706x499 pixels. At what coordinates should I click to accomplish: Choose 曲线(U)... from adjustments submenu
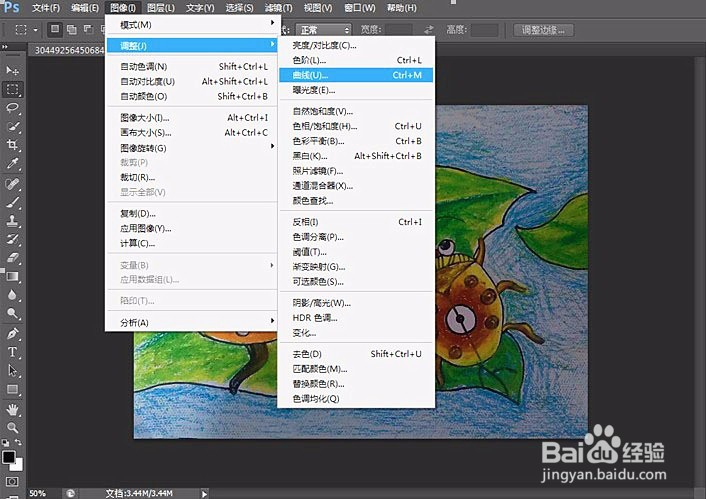(356, 75)
